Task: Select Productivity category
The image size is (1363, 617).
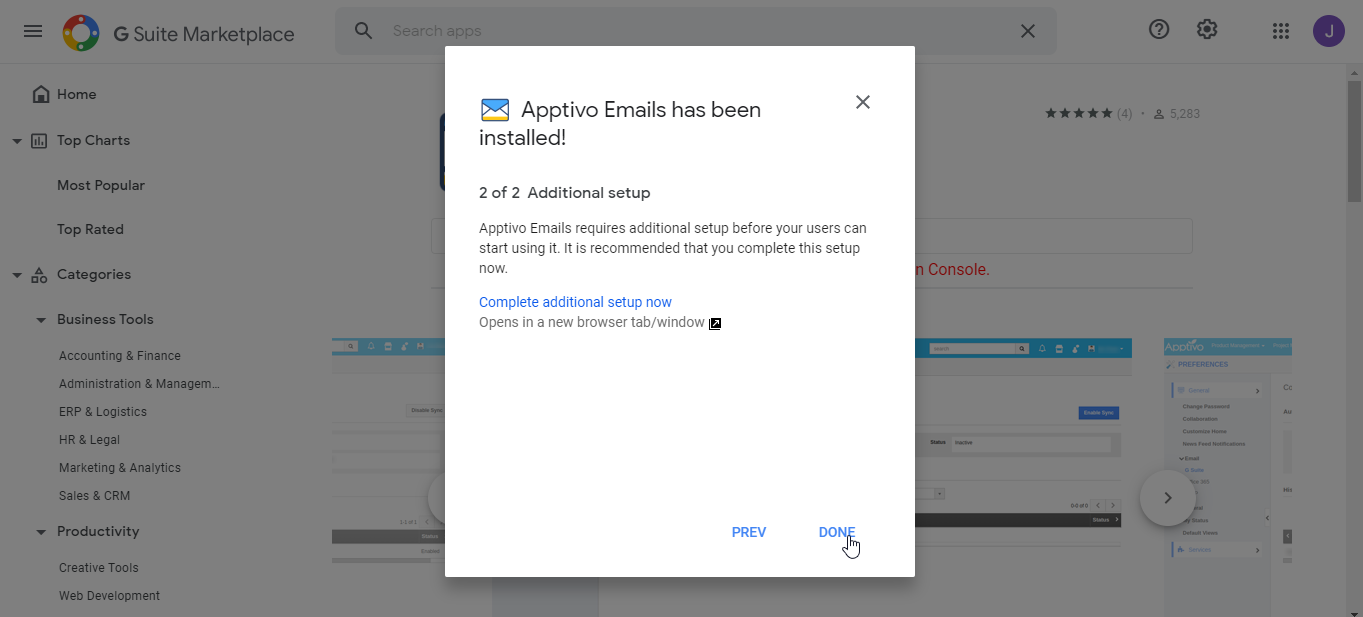Action: [98, 532]
